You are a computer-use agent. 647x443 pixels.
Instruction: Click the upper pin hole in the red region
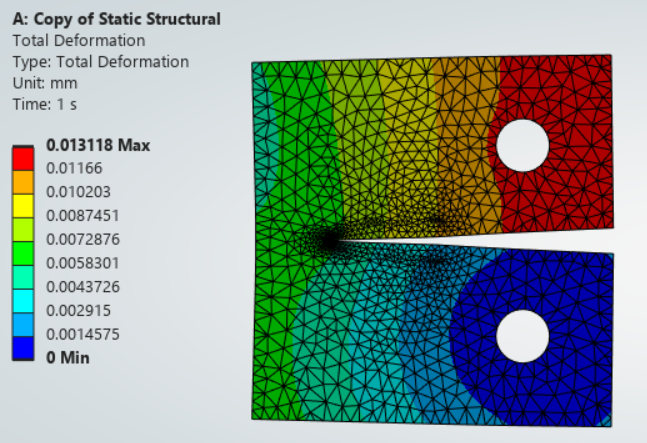[522, 144]
